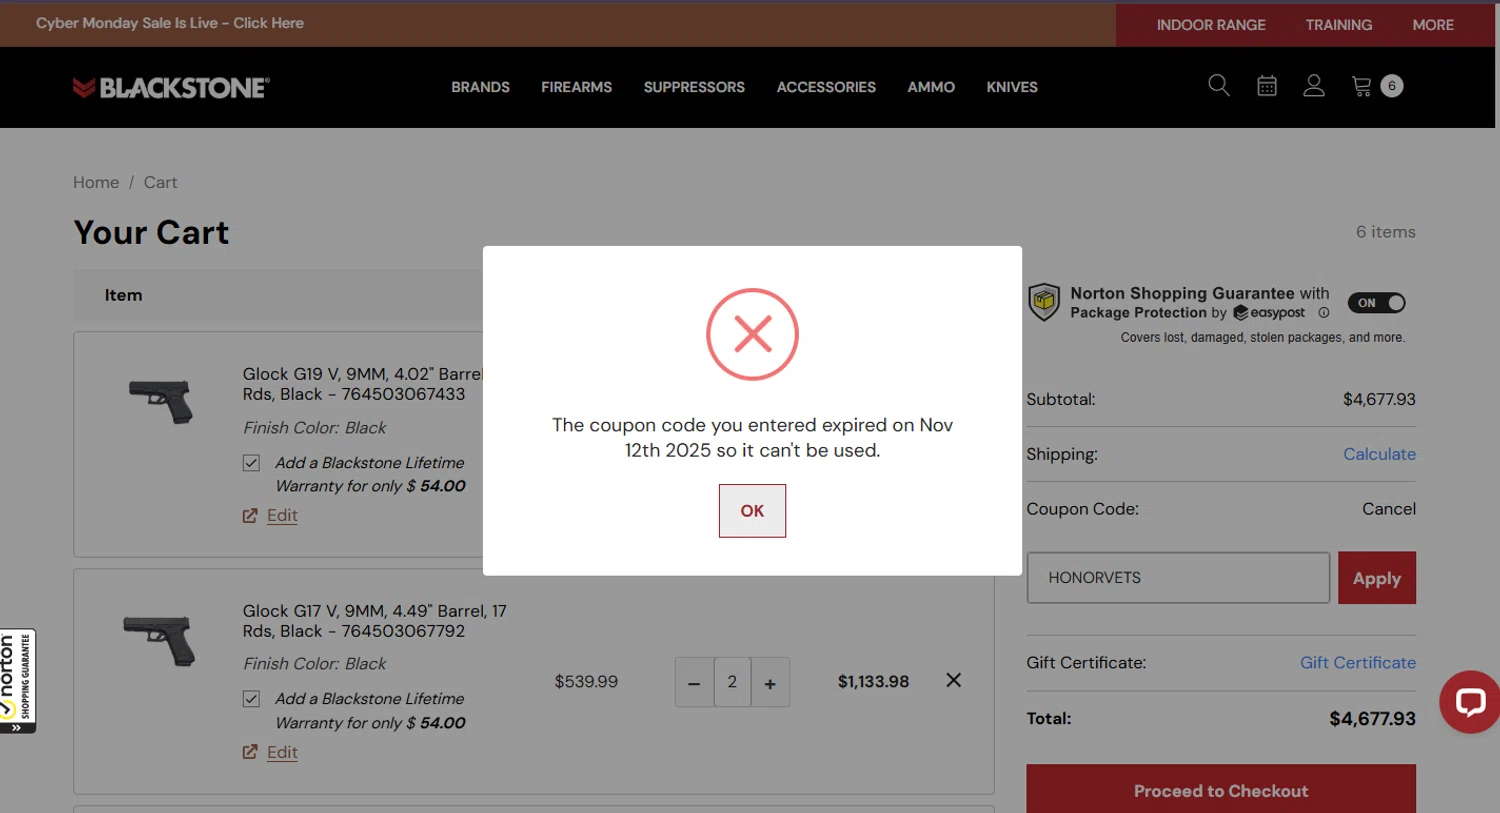Open Glock G17 V product title
1500x813 pixels.
pos(375,621)
